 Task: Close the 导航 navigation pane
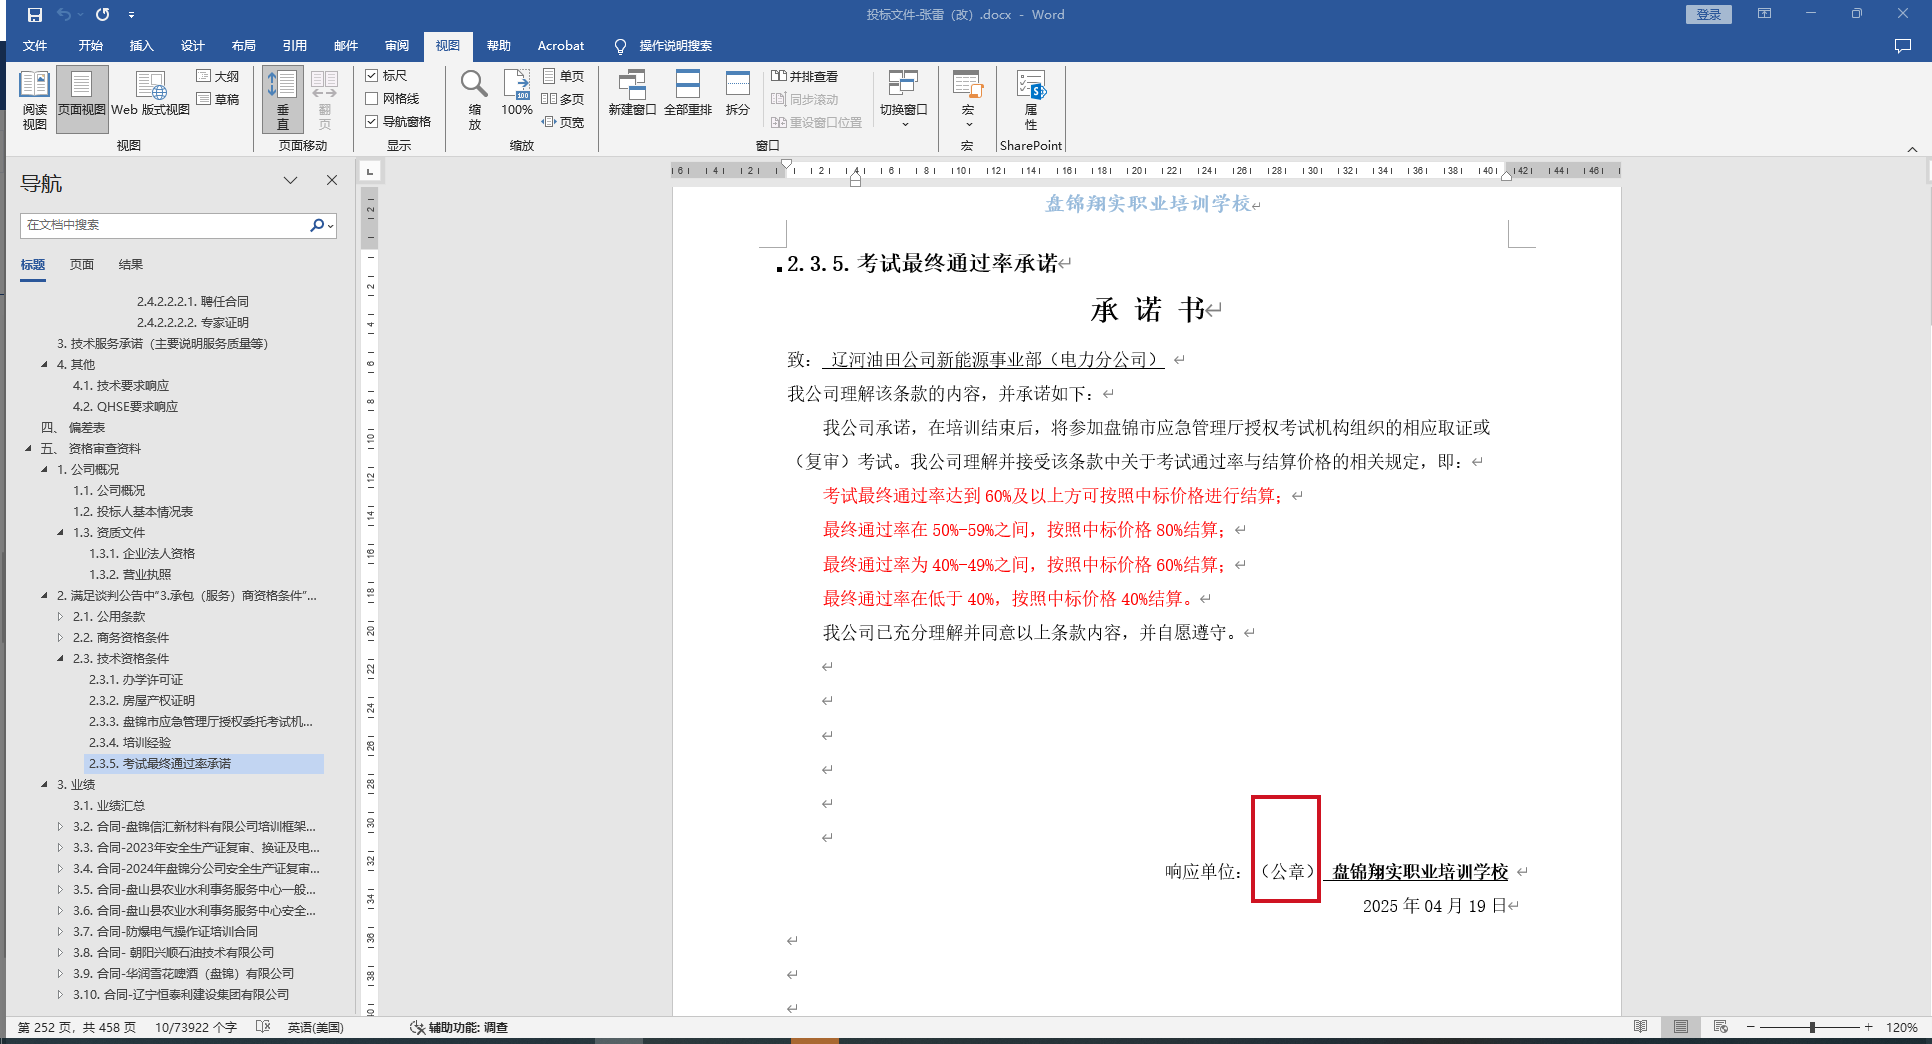pos(332,180)
